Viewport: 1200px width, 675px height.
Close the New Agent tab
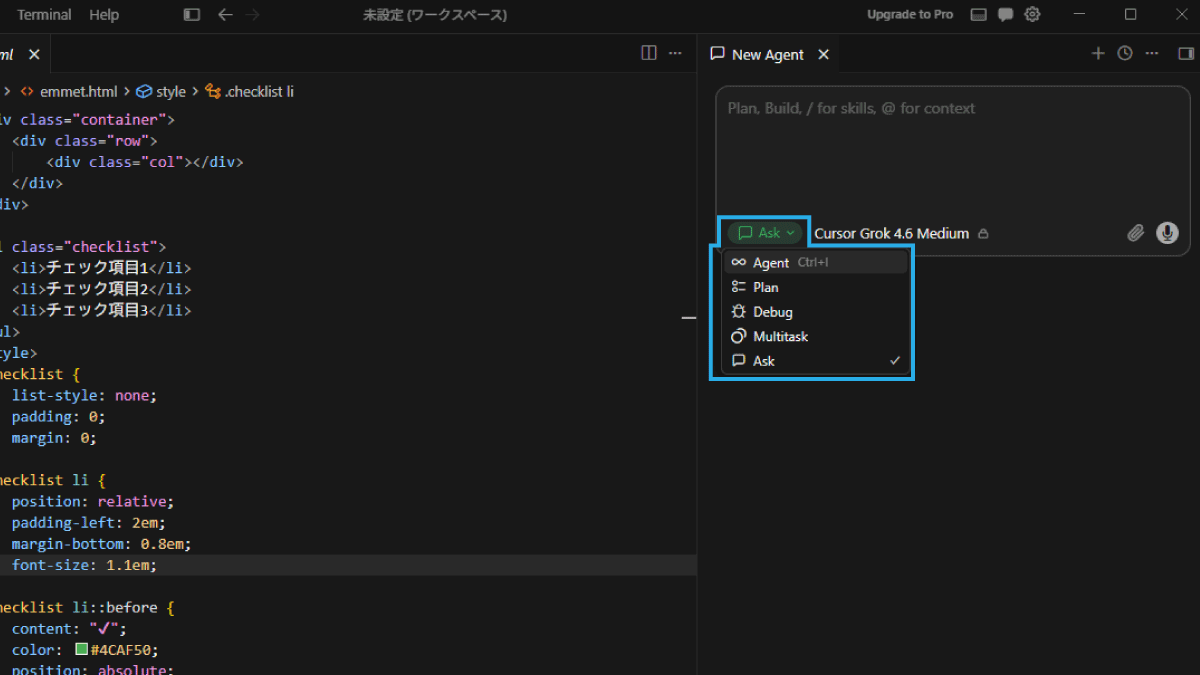click(x=824, y=55)
